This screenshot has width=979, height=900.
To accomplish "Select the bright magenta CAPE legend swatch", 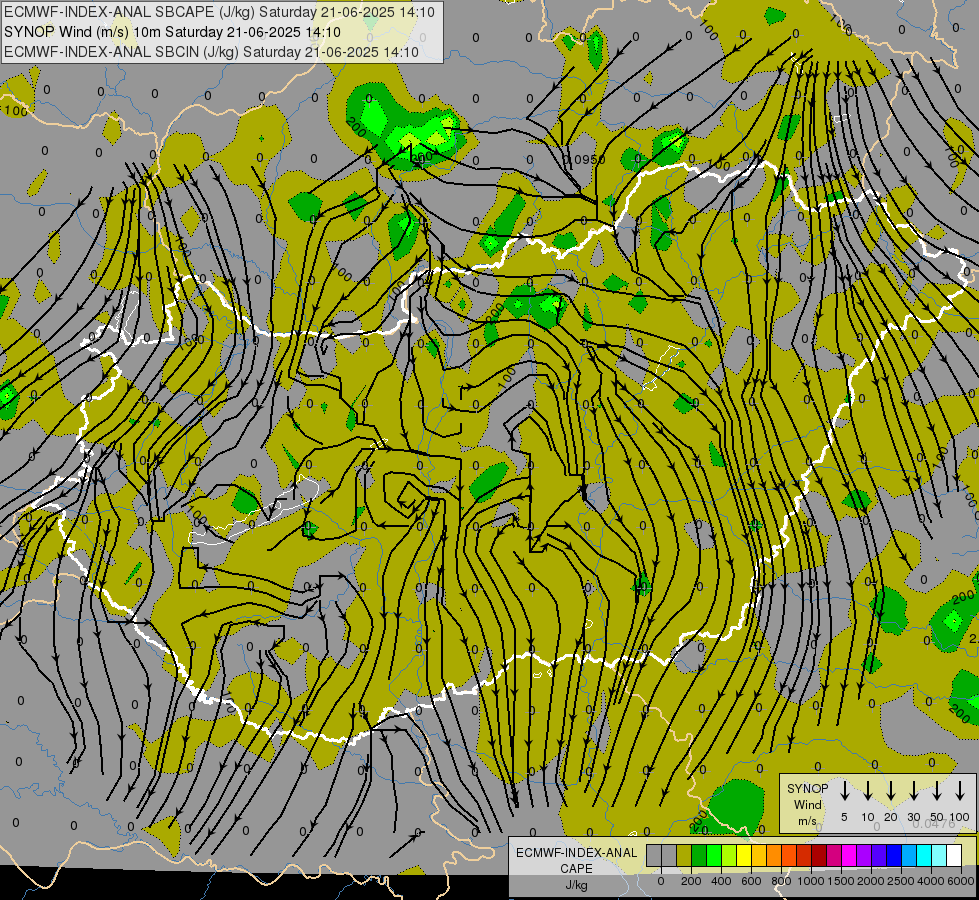I will tap(849, 855).
